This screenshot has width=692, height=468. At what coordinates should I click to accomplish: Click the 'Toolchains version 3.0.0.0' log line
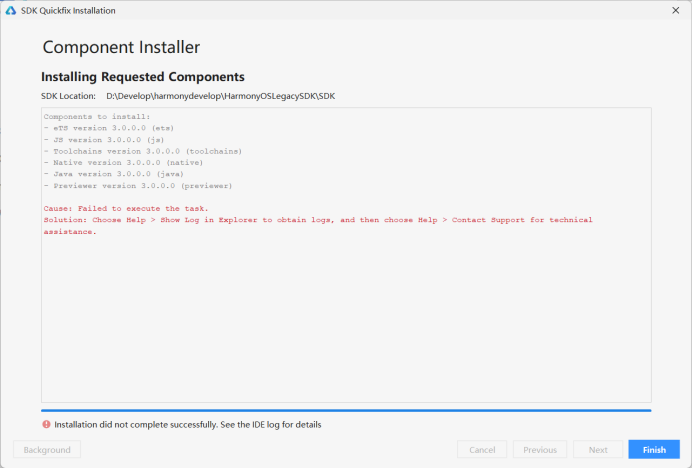[143, 151]
